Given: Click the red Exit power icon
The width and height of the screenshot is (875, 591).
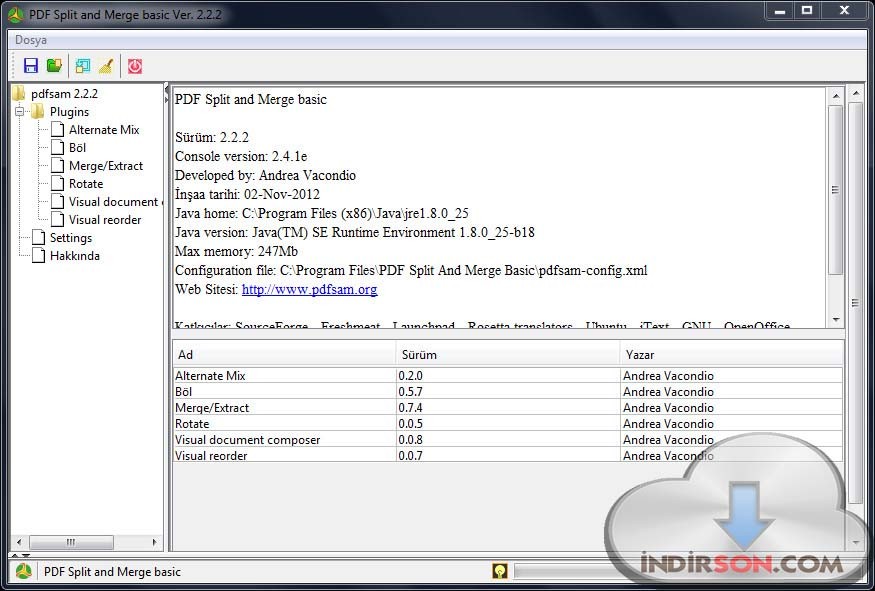Looking at the screenshot, I should 135,66.
